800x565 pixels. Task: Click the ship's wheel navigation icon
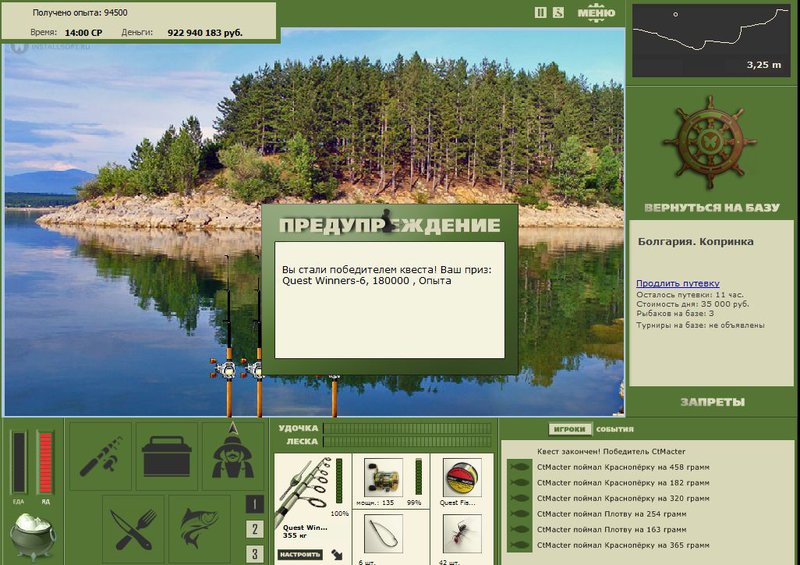709,142
